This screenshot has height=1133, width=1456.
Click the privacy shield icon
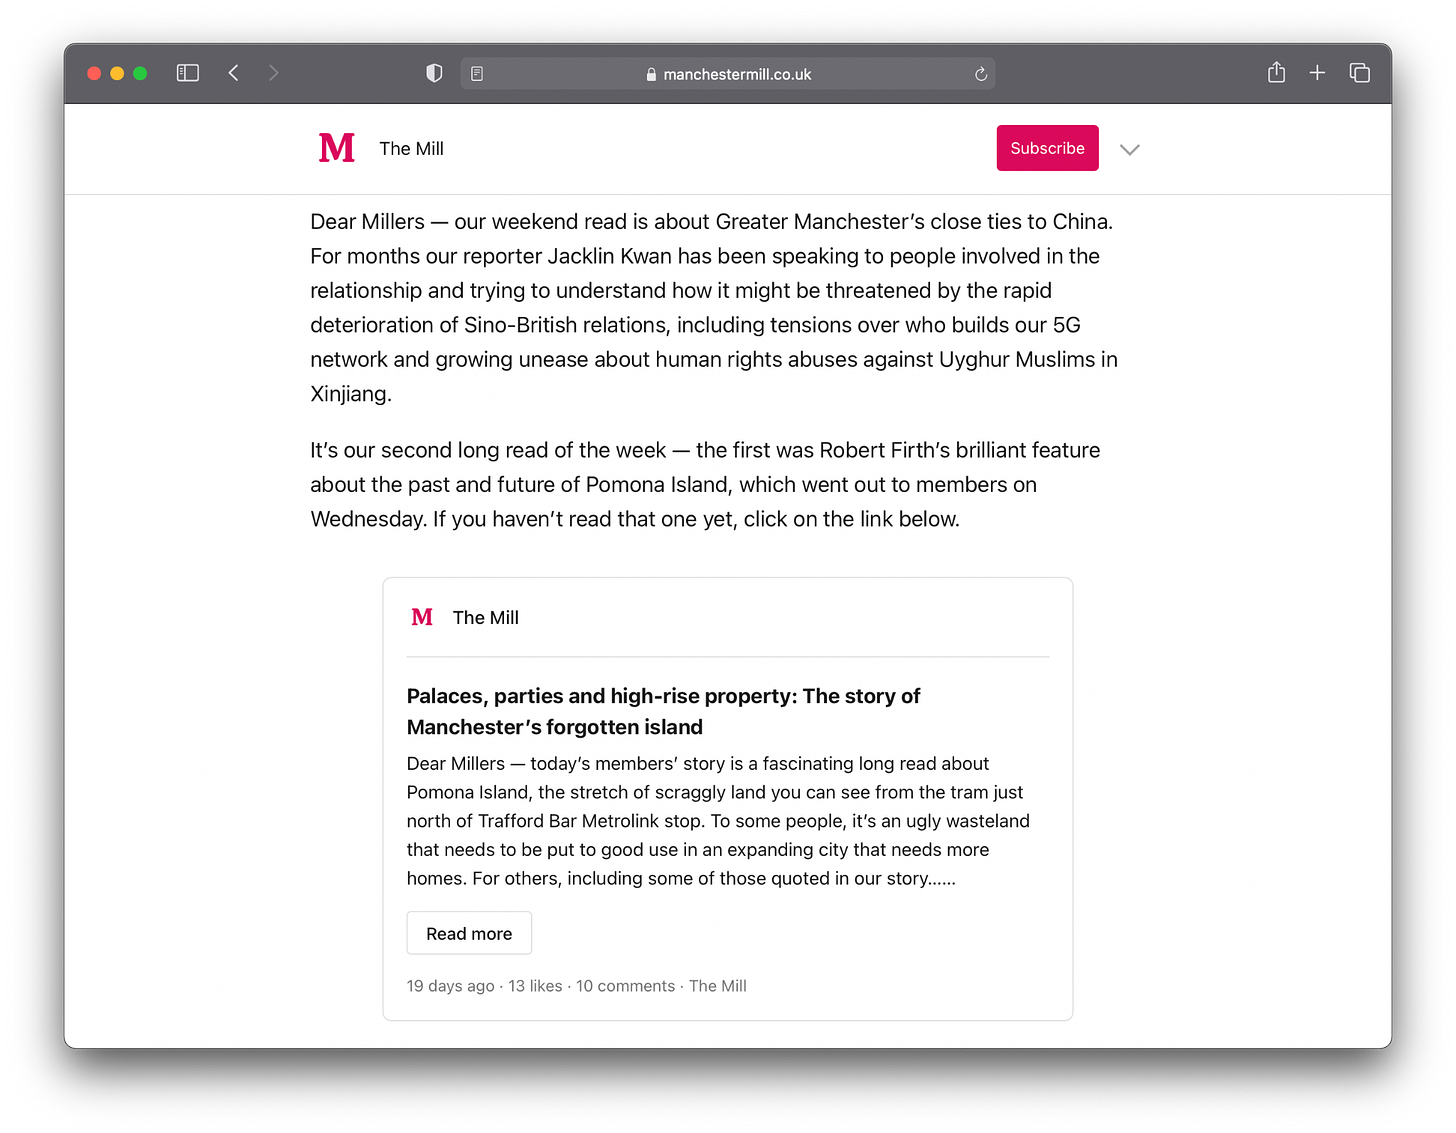pyautogui.click(x=434, y=72)
